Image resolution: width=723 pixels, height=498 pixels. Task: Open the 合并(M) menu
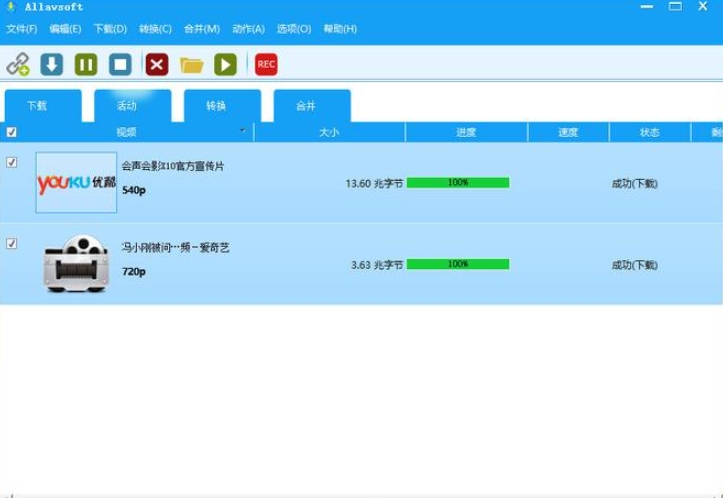[x=202, y=29]
